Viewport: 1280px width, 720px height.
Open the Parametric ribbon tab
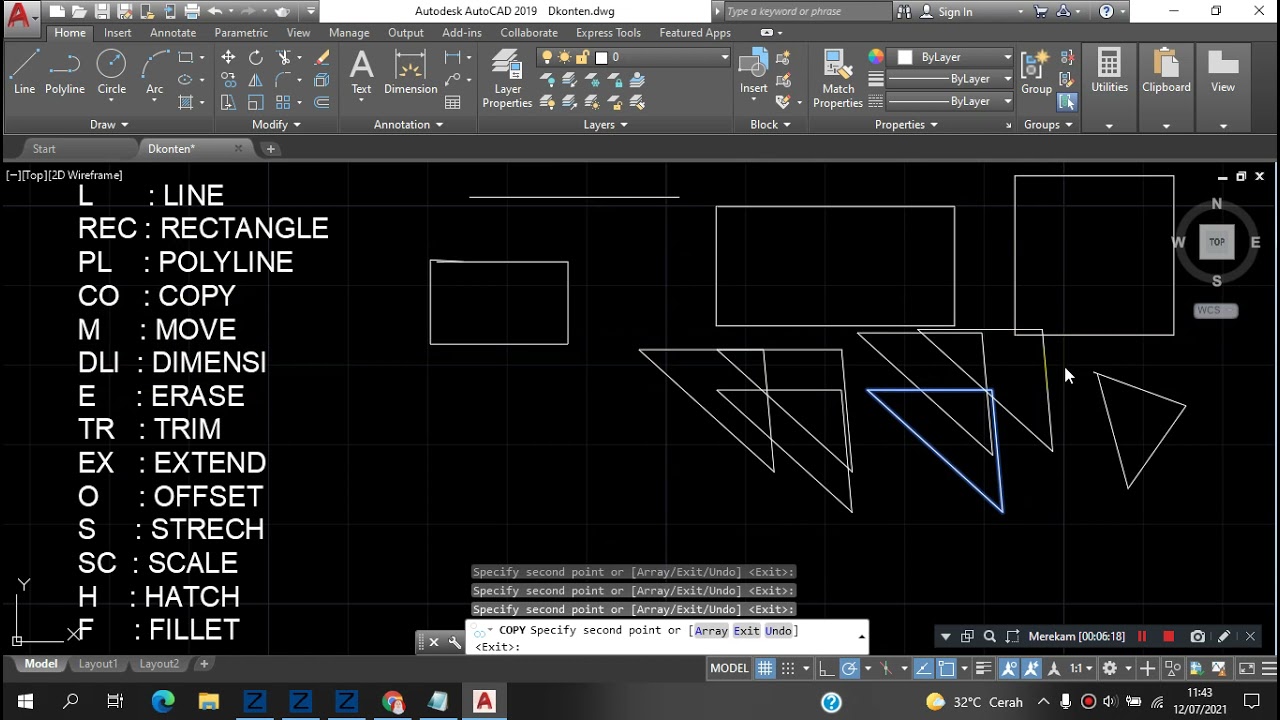coord(241,33)
